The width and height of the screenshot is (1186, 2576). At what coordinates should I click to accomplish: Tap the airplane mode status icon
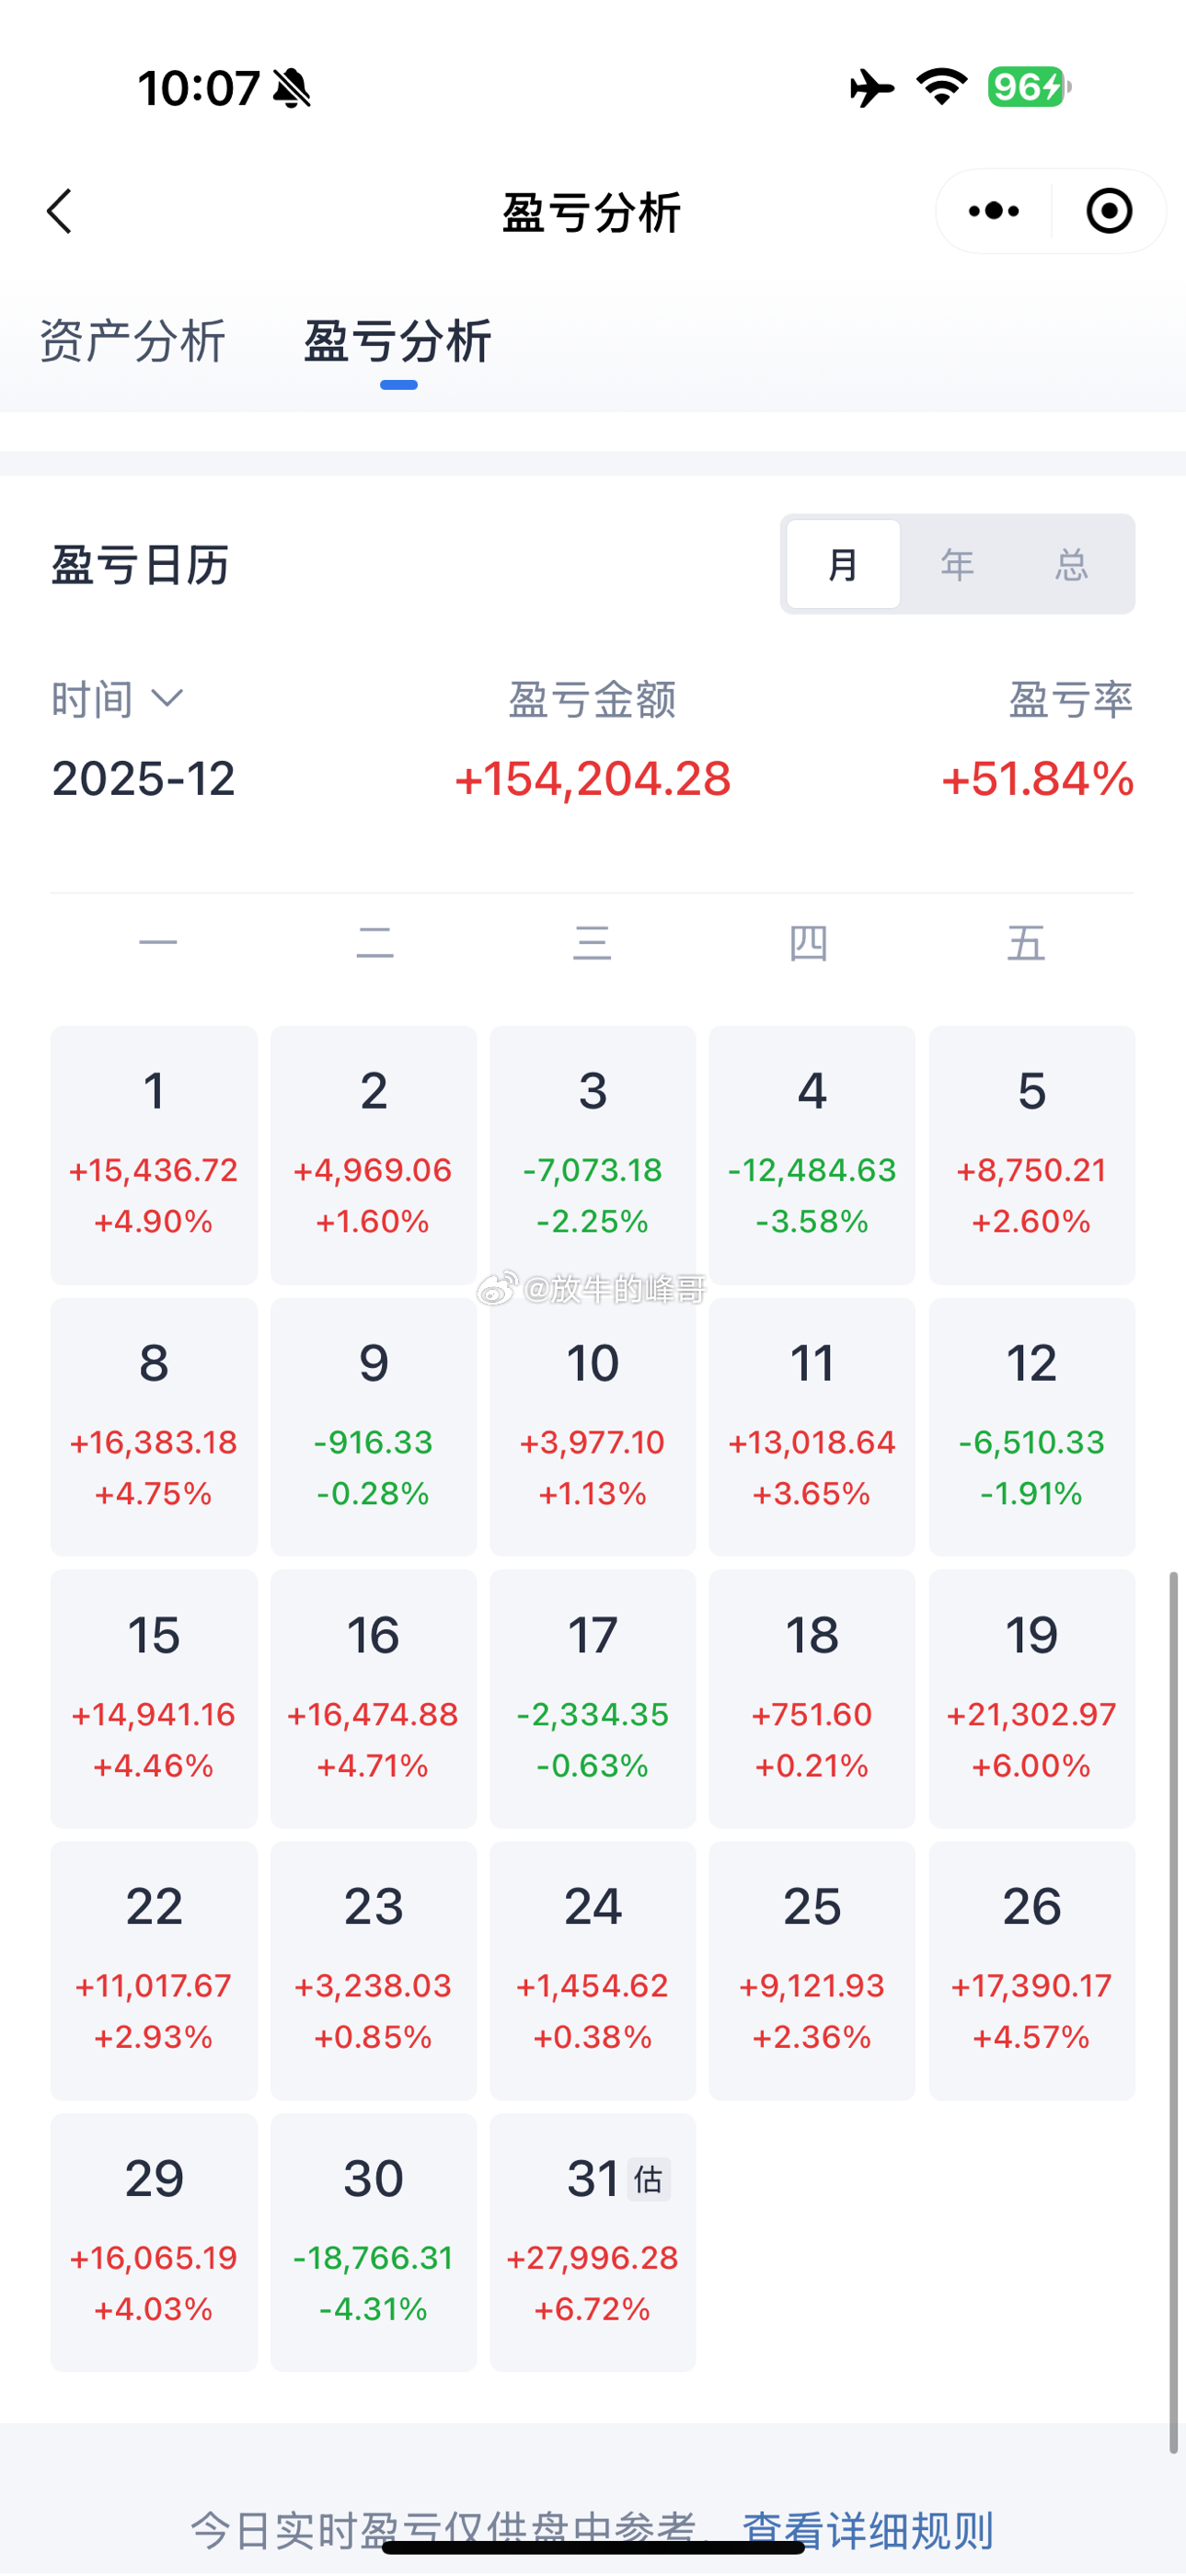click(x=871, y=88)
